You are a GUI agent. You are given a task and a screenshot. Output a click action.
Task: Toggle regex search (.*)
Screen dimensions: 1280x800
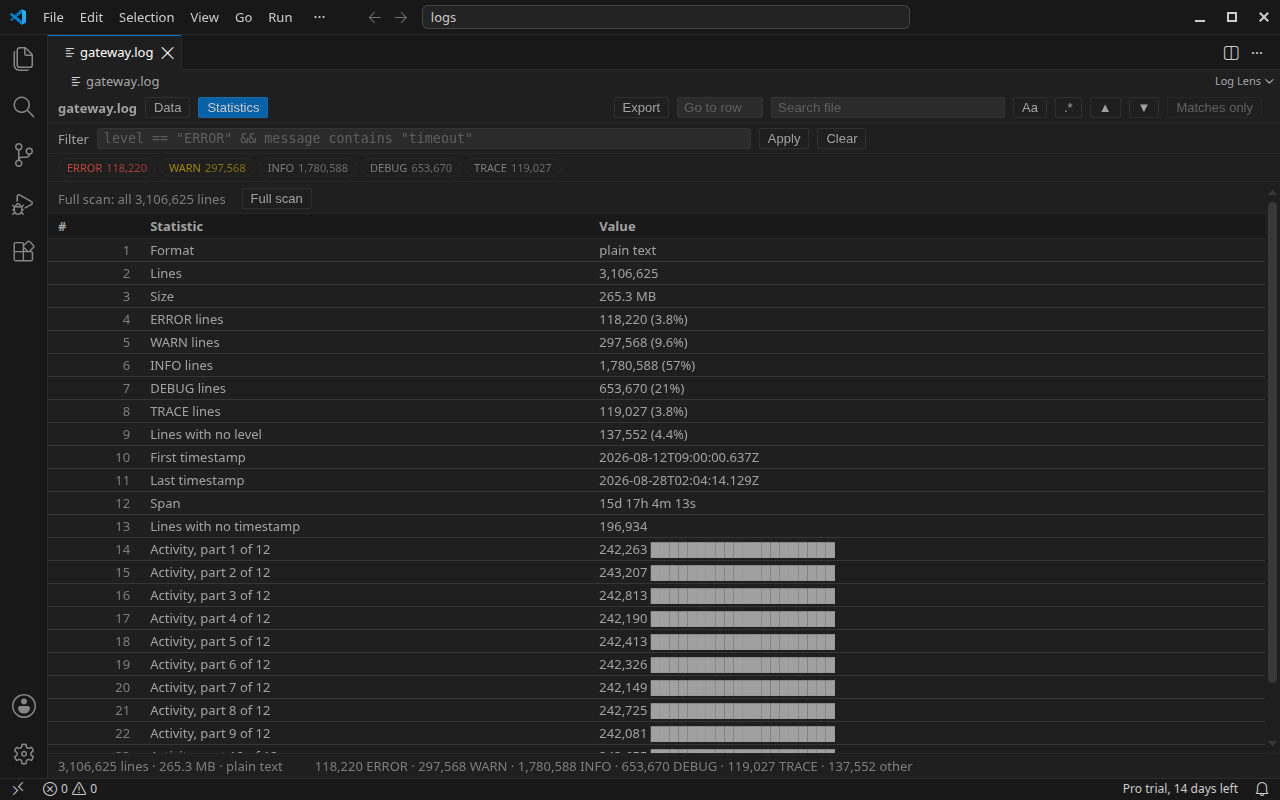(1068, 108)
